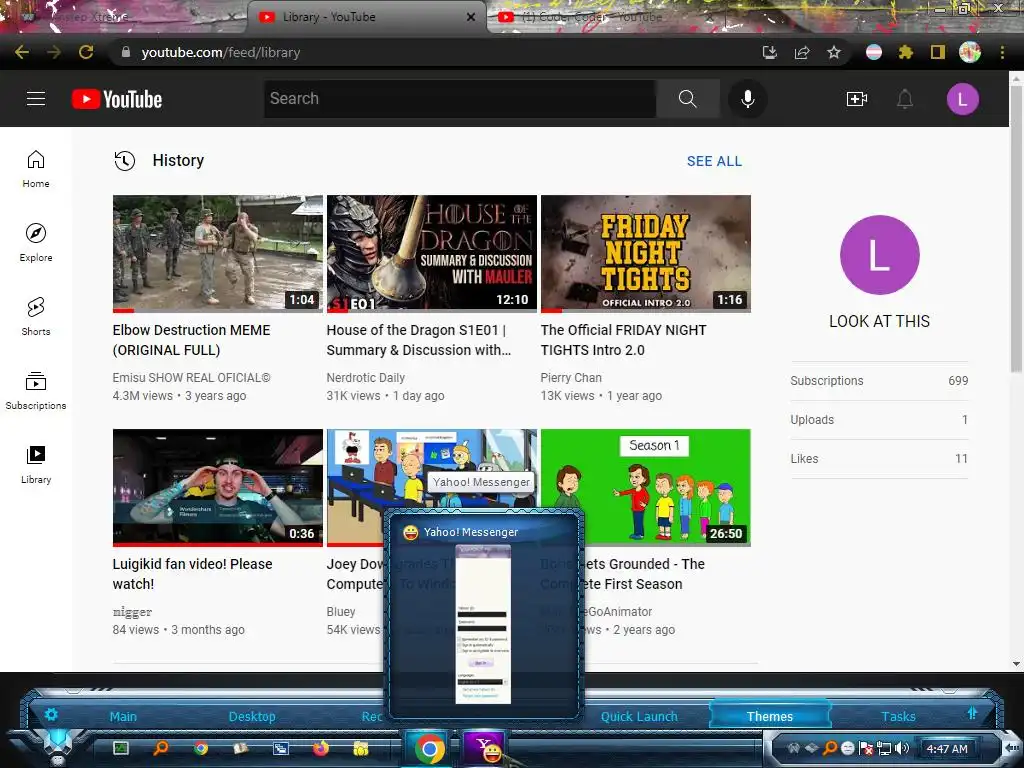1024x768 pixels.
Task: Start voice search with the microphone
Action: [x=748, y=99]
